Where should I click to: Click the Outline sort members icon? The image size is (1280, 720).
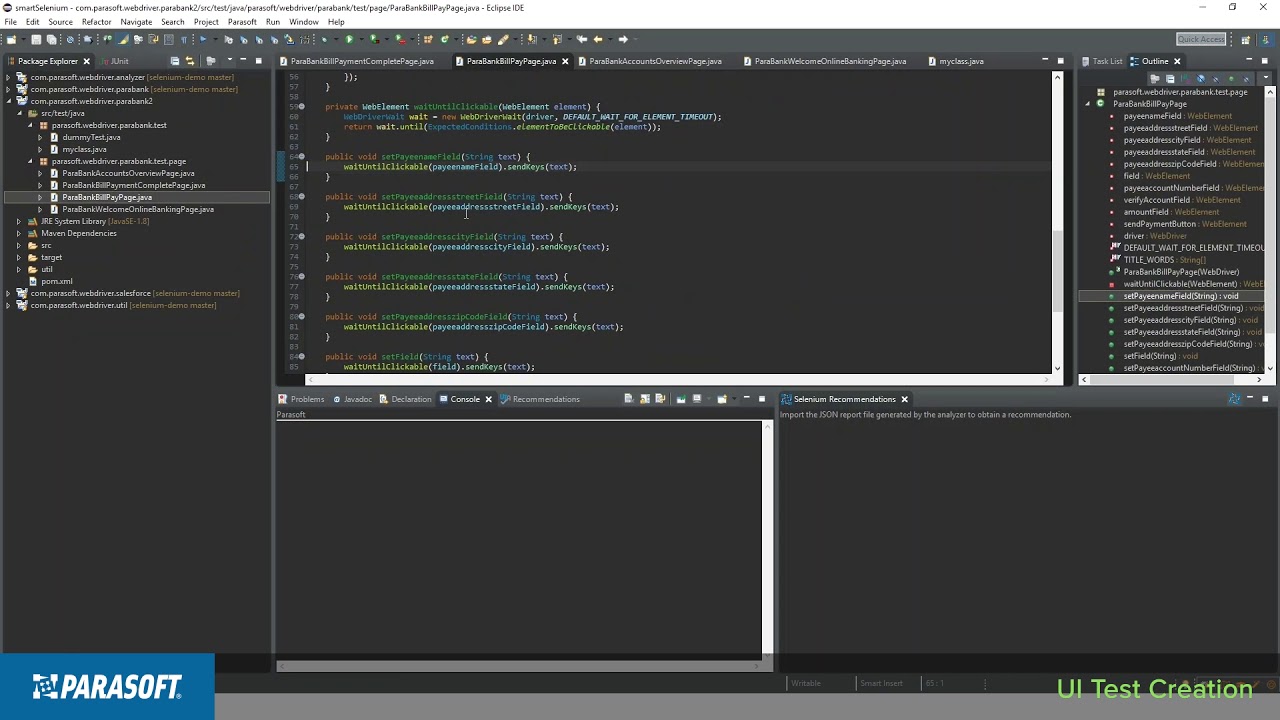click(1187, 78)
